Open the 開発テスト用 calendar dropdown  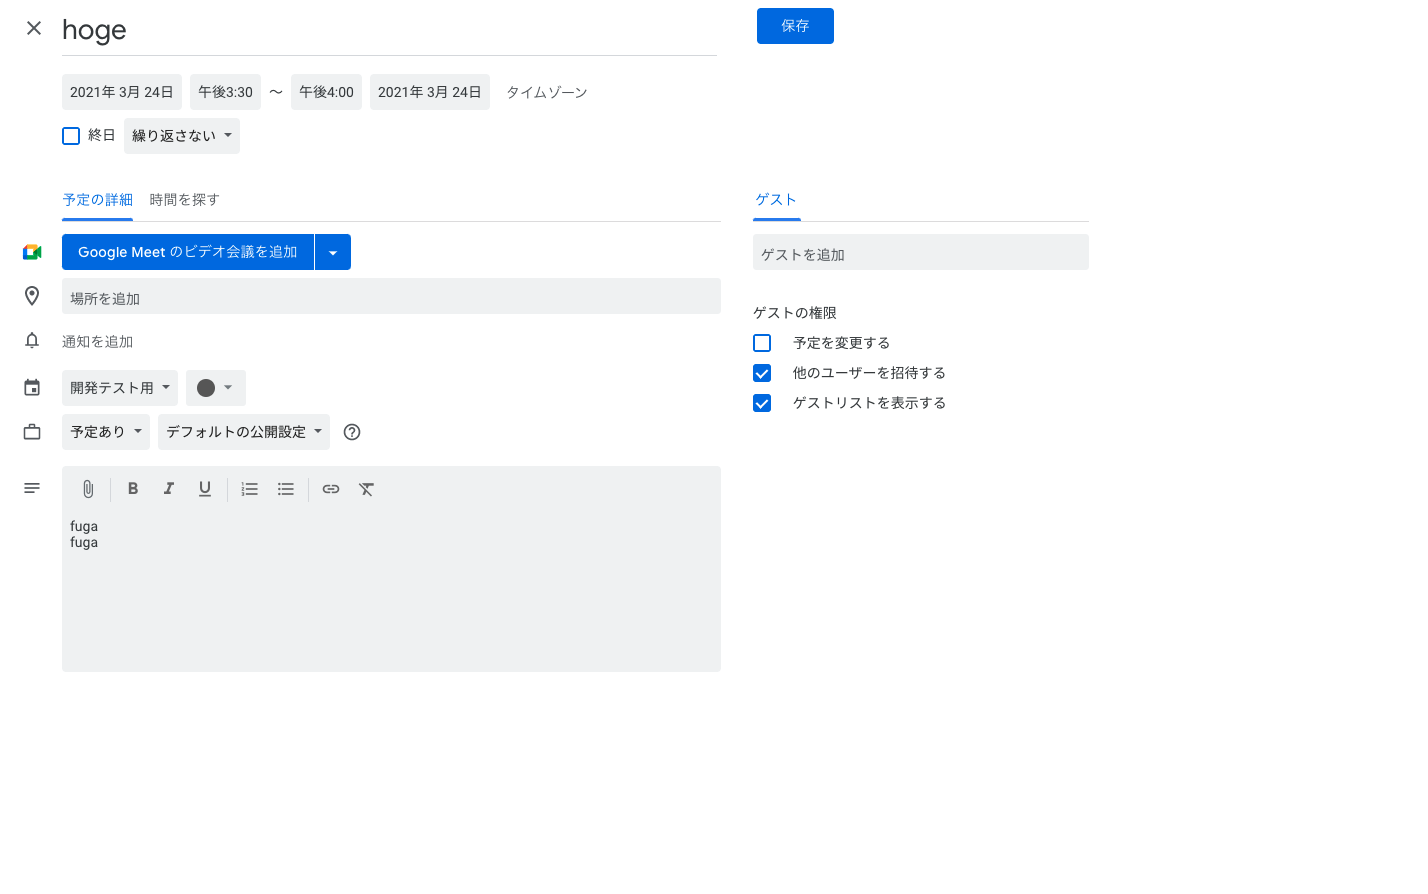tap(120, 388)
